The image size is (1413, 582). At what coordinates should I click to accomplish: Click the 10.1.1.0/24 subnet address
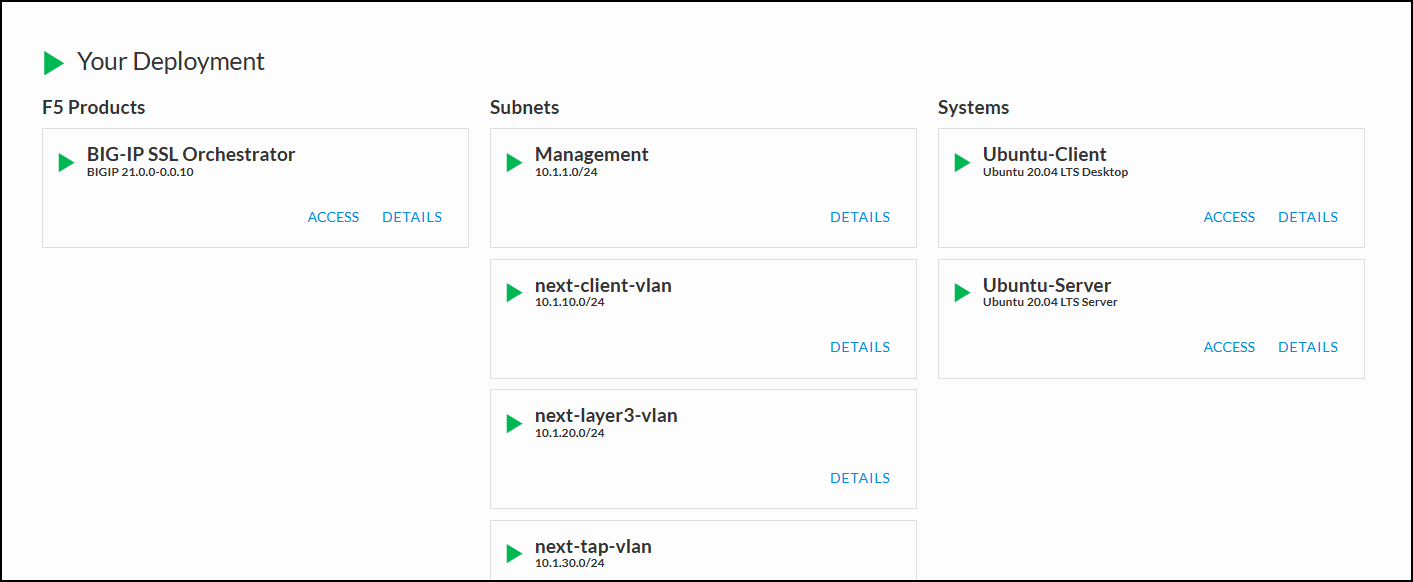[x=566, y=172]
